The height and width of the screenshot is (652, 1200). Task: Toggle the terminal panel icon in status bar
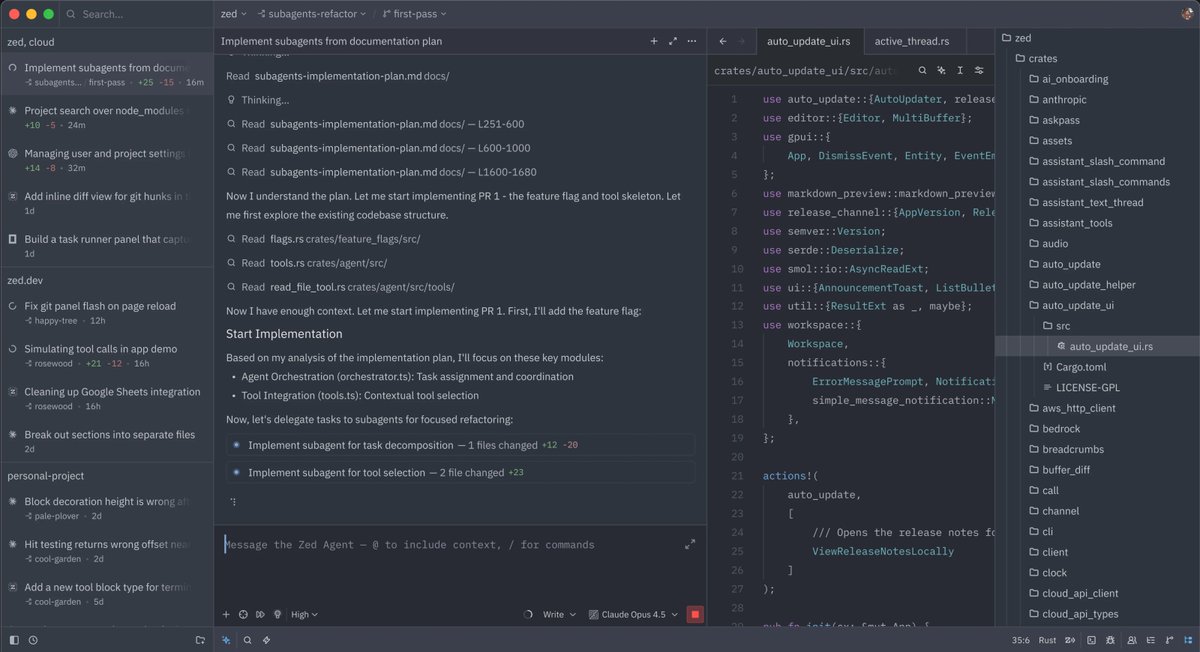coord(1090,640)
